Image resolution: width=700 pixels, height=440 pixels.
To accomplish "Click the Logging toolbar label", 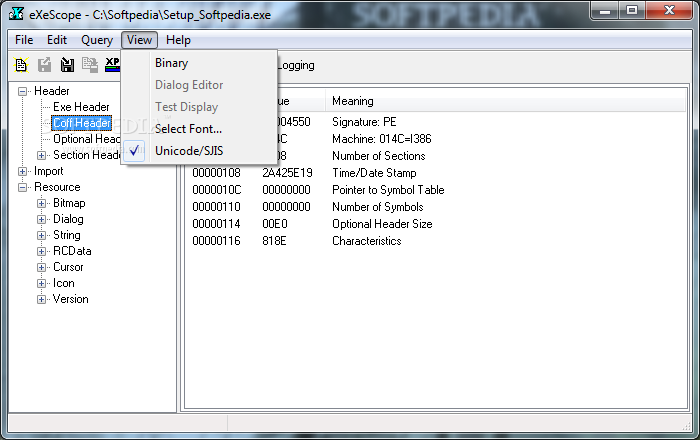I will 296,66.
